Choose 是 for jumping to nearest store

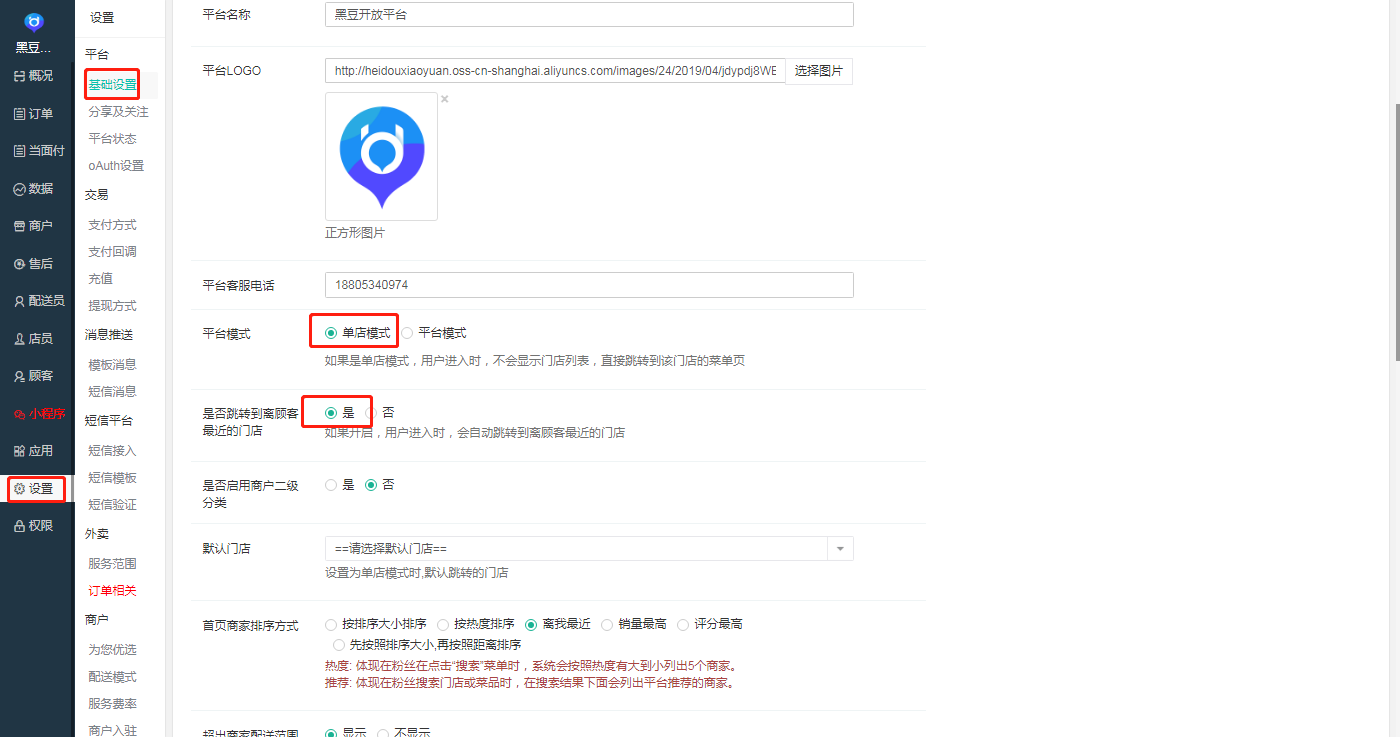point(331,412)
